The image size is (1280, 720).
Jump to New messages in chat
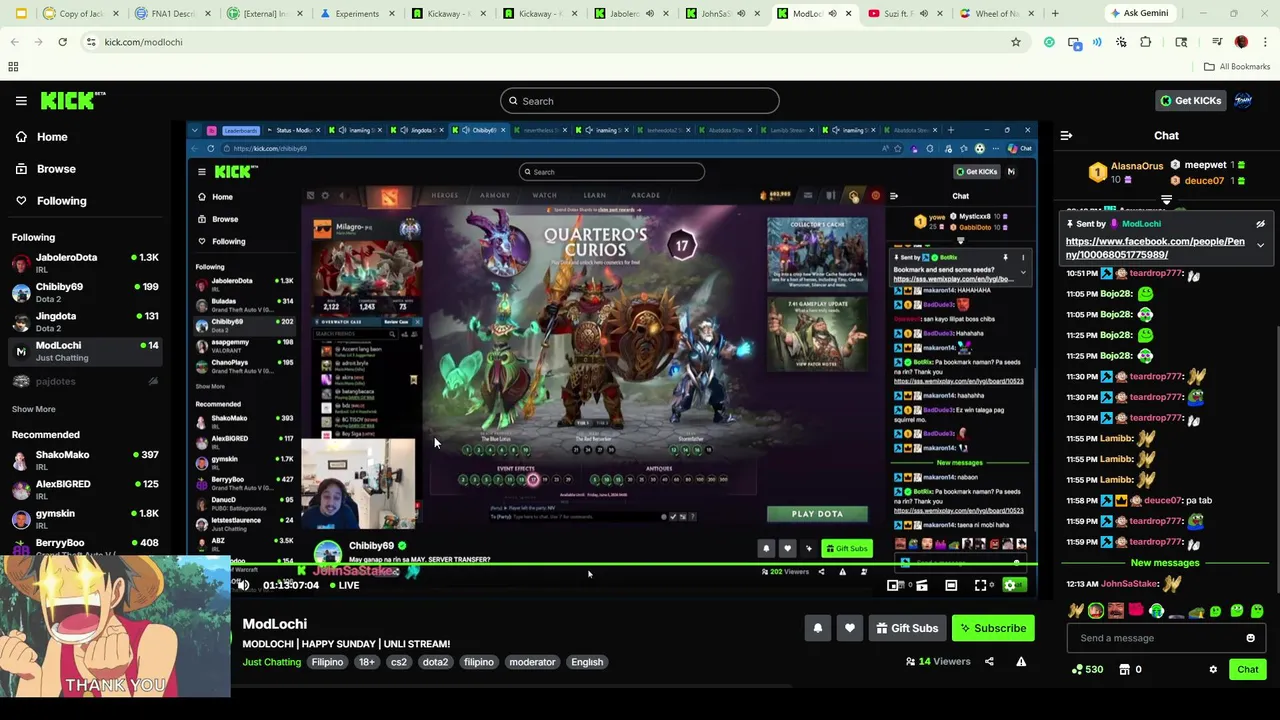point(1164,563)
